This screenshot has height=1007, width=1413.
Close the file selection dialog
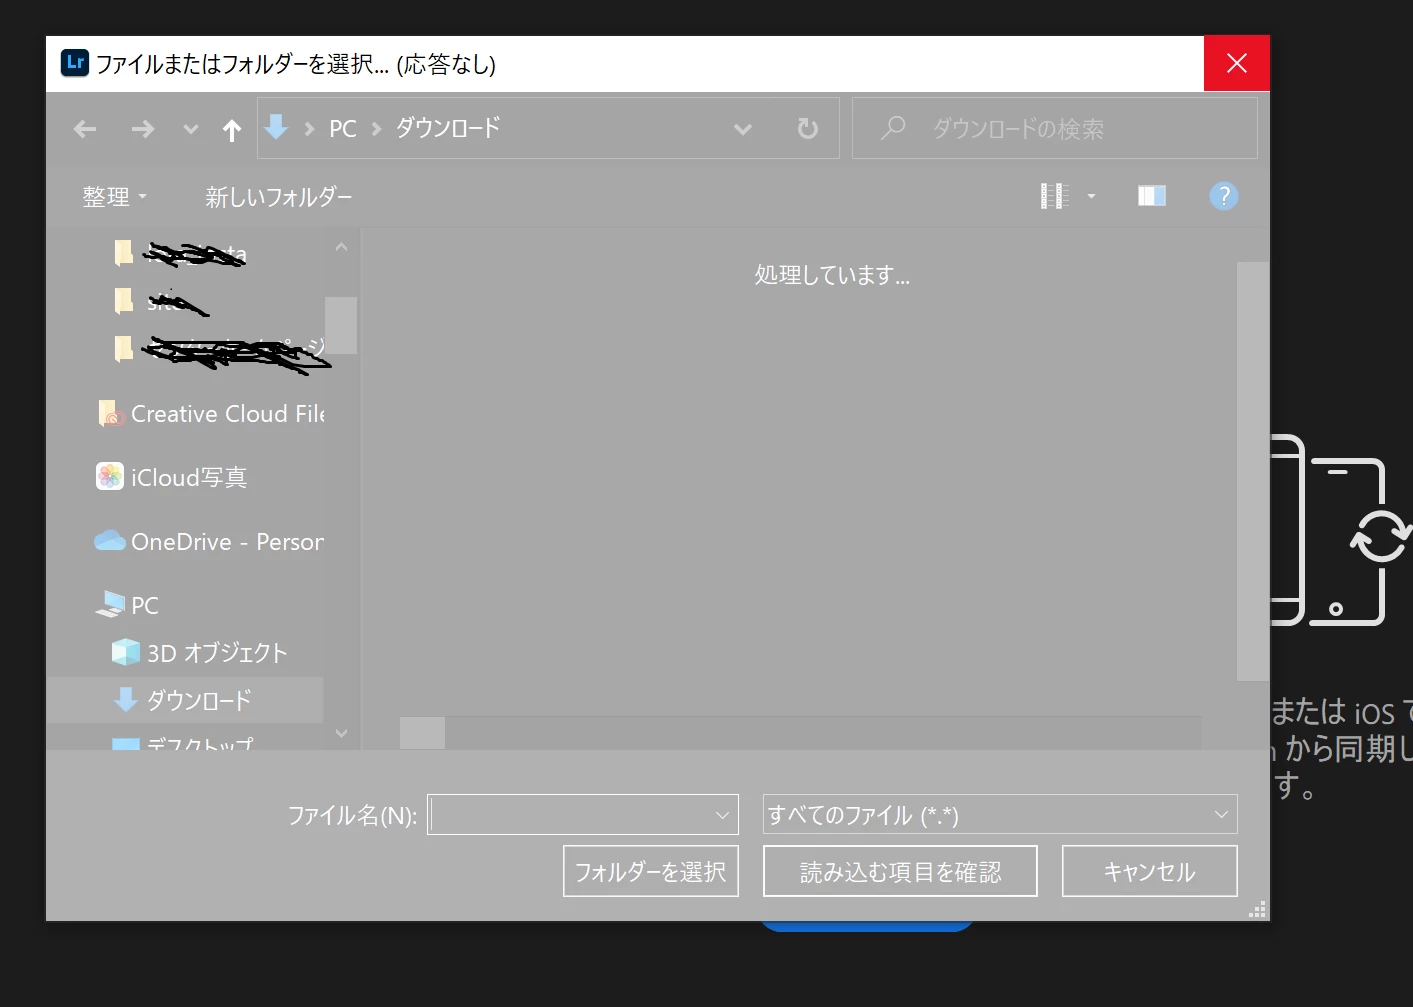[x=1237, y=64]
